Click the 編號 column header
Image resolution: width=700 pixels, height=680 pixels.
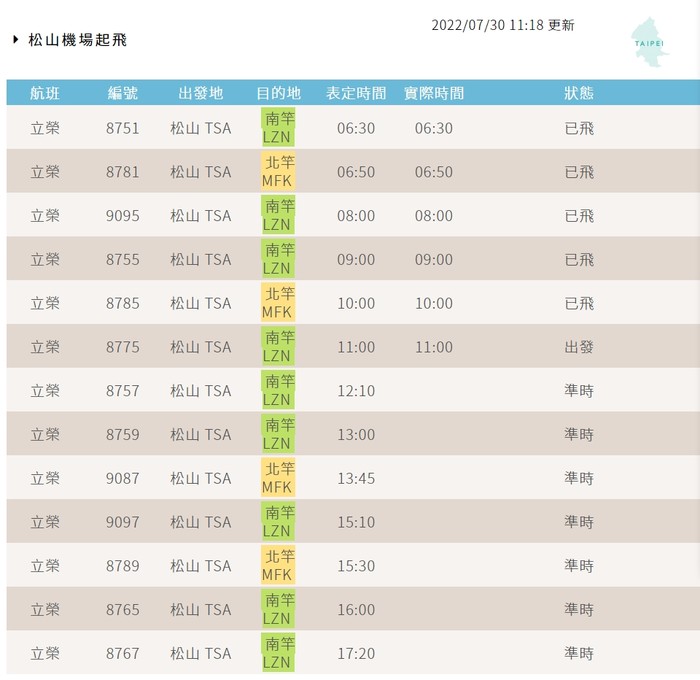(123, 93)
